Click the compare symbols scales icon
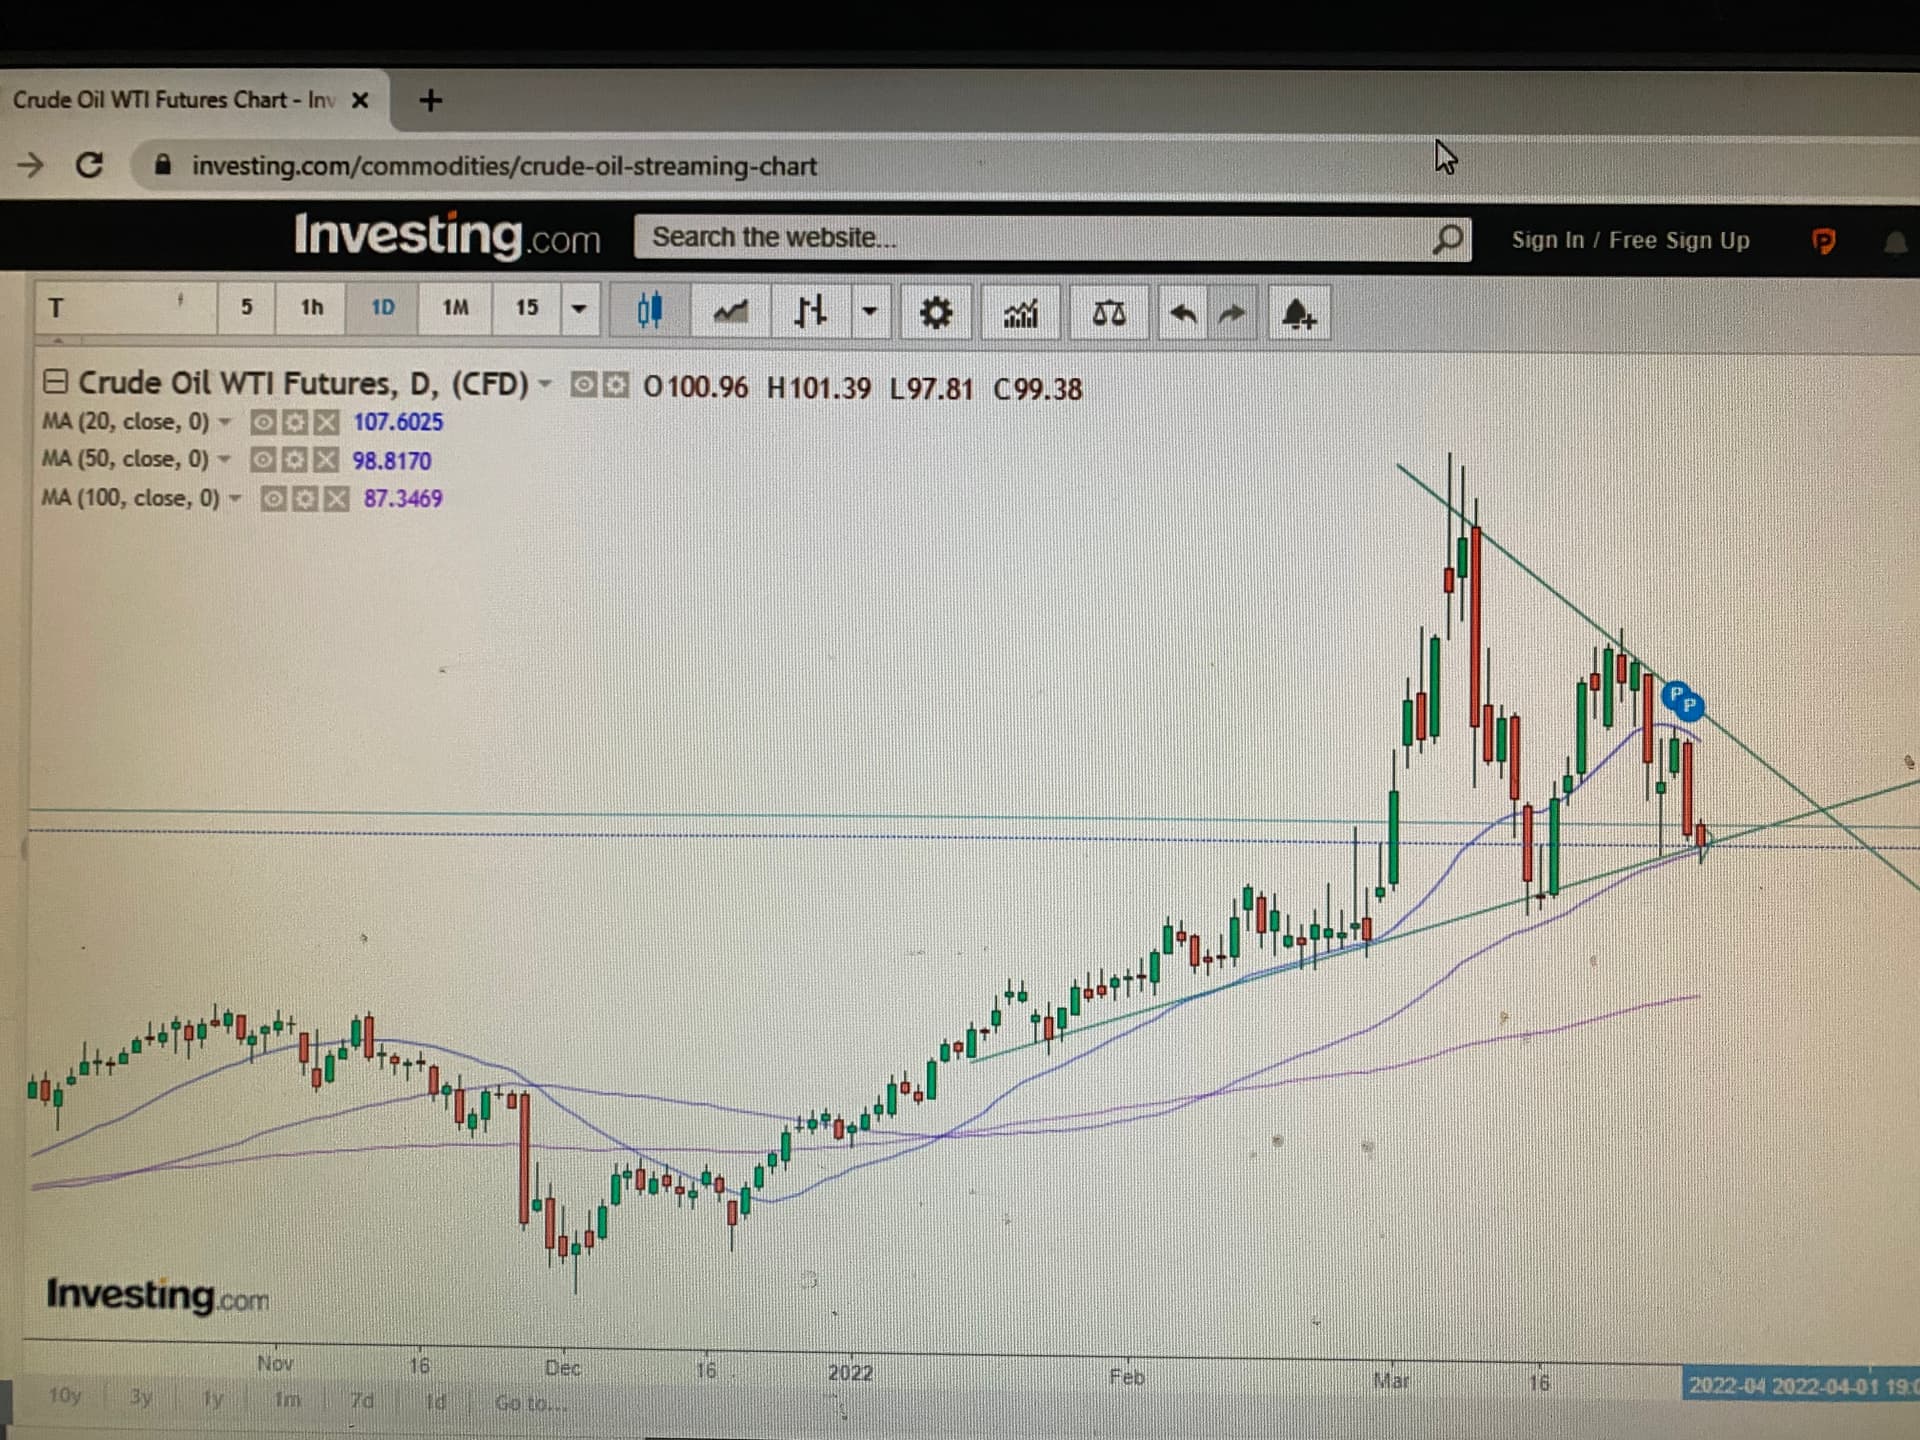 (x=1108, y=315)
